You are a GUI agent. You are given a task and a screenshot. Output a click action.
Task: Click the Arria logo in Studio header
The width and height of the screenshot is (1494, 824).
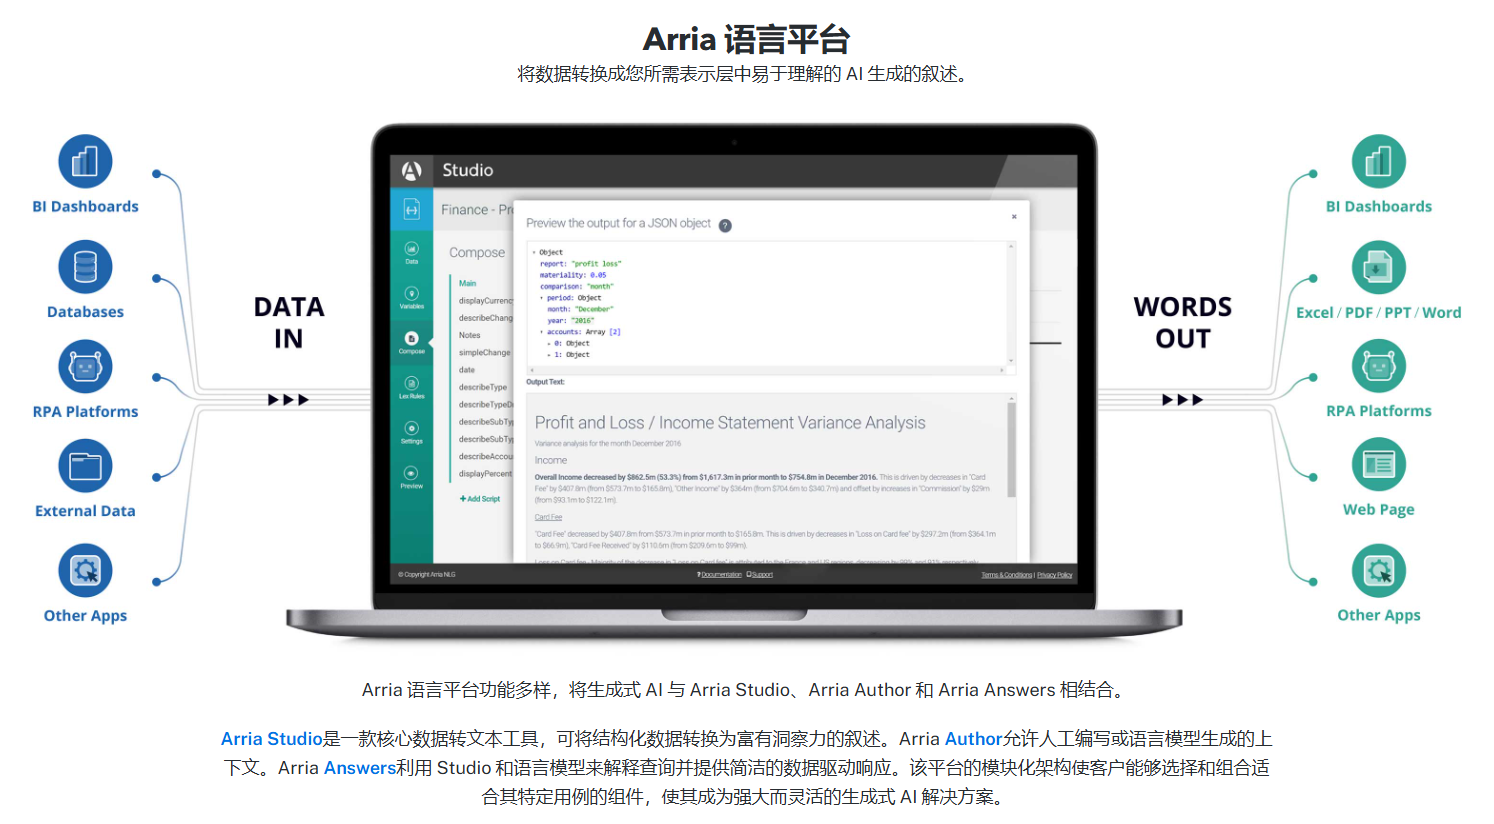pos(411,170)
